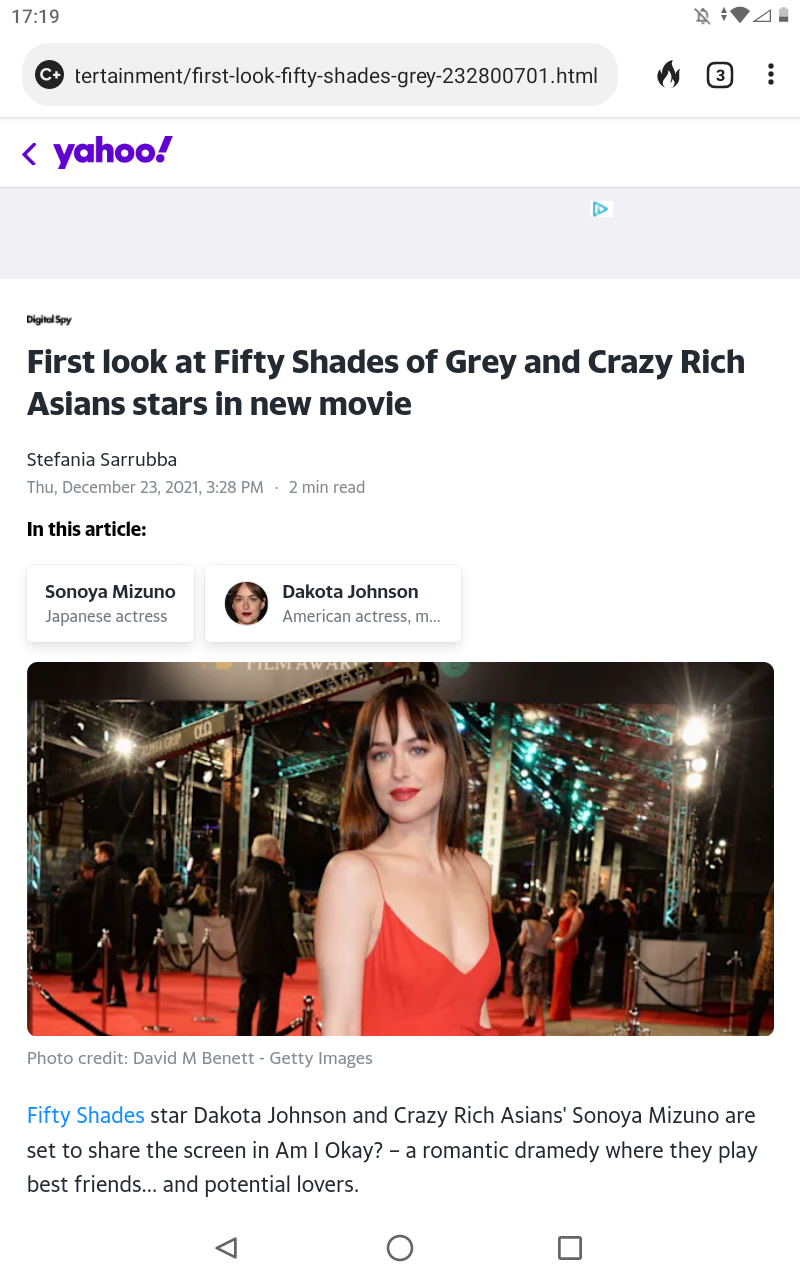This screenshot has height=1280, width=800.
Task: Open the Dakota Johnson topic card
Action: pos(333,603)
